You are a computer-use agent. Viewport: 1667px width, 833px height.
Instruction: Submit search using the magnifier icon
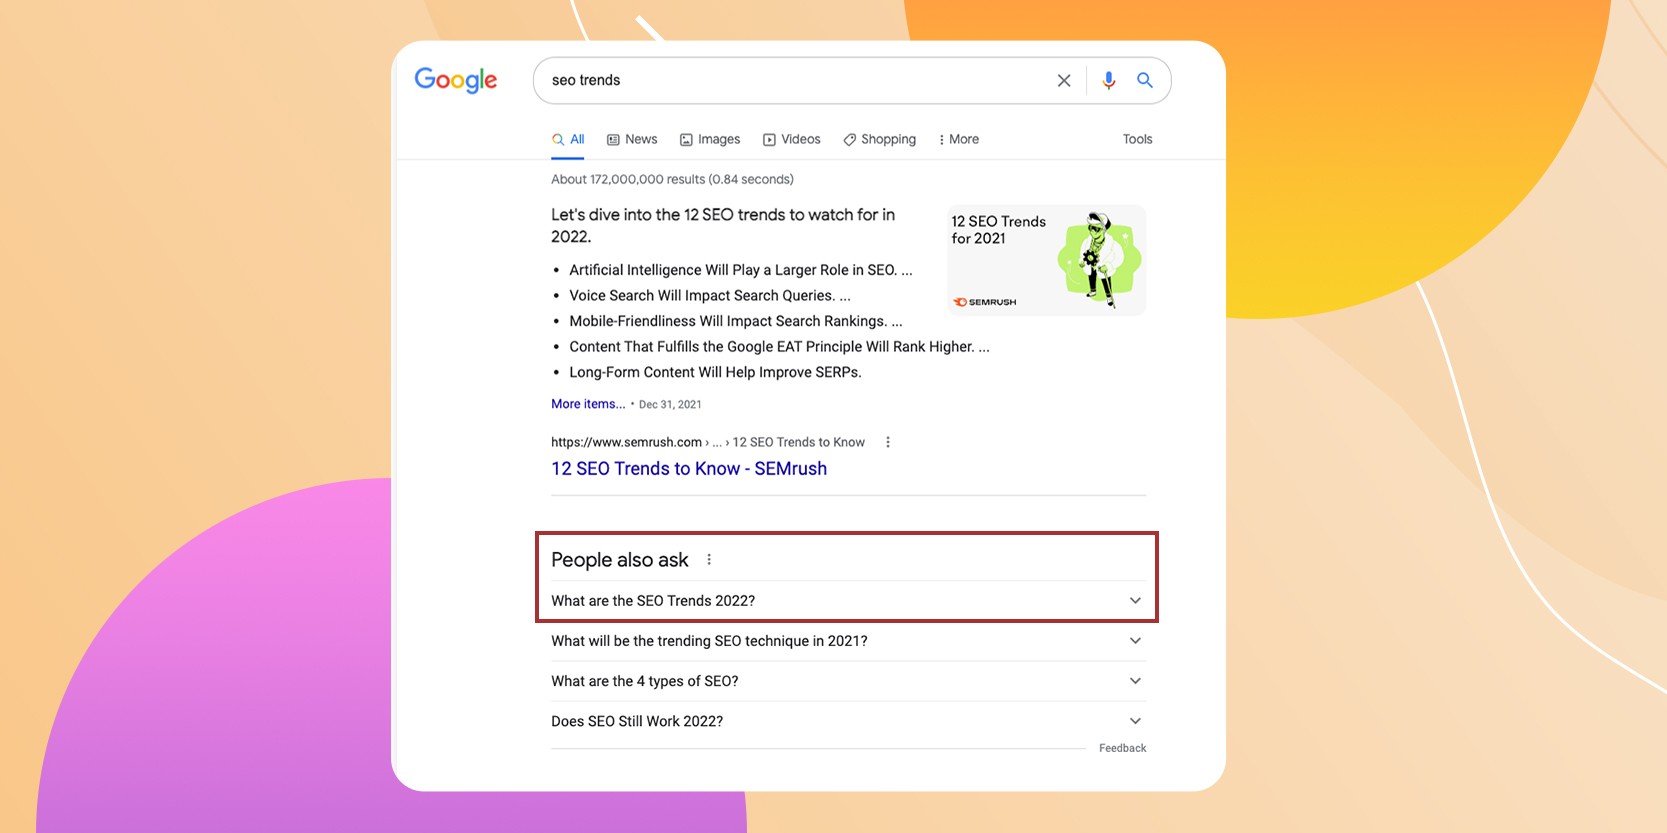click(x=1145, y=80)
